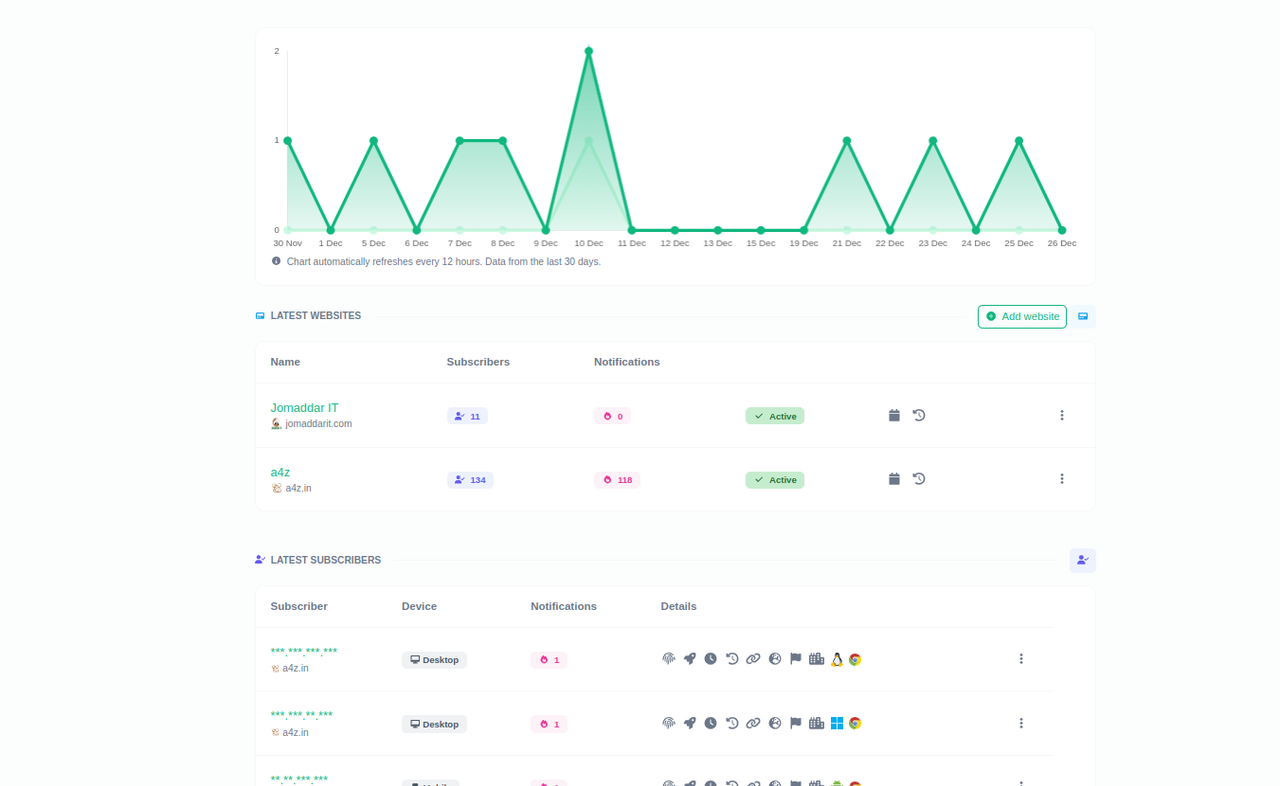Click the history arrow icon in Windows subscriber row

tap(732, 723)
